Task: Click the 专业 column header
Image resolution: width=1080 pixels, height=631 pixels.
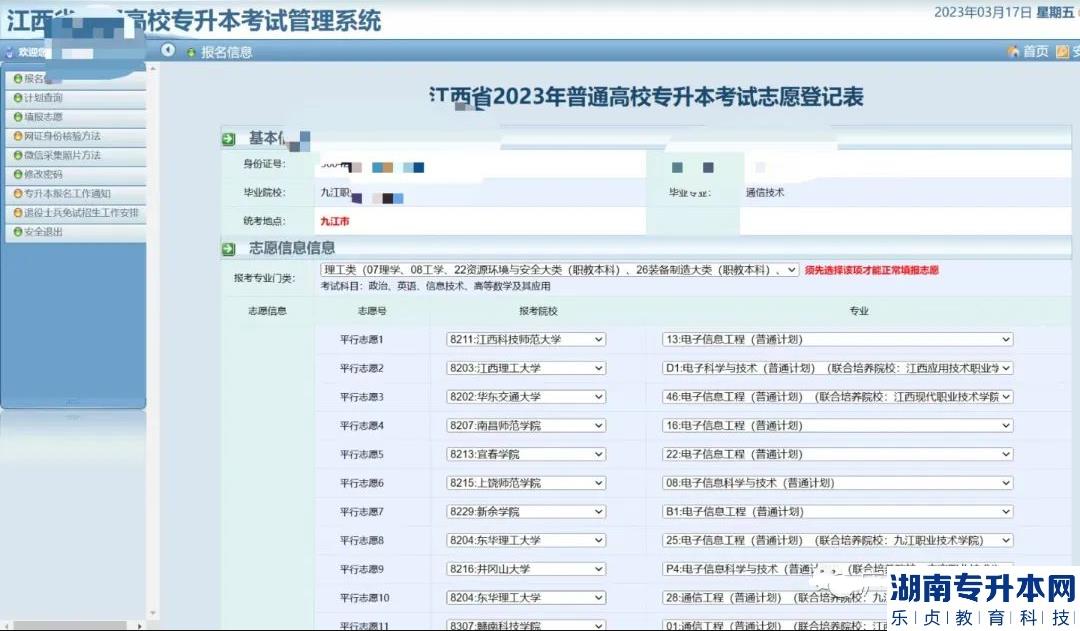Action: click(x=858, y=311)
